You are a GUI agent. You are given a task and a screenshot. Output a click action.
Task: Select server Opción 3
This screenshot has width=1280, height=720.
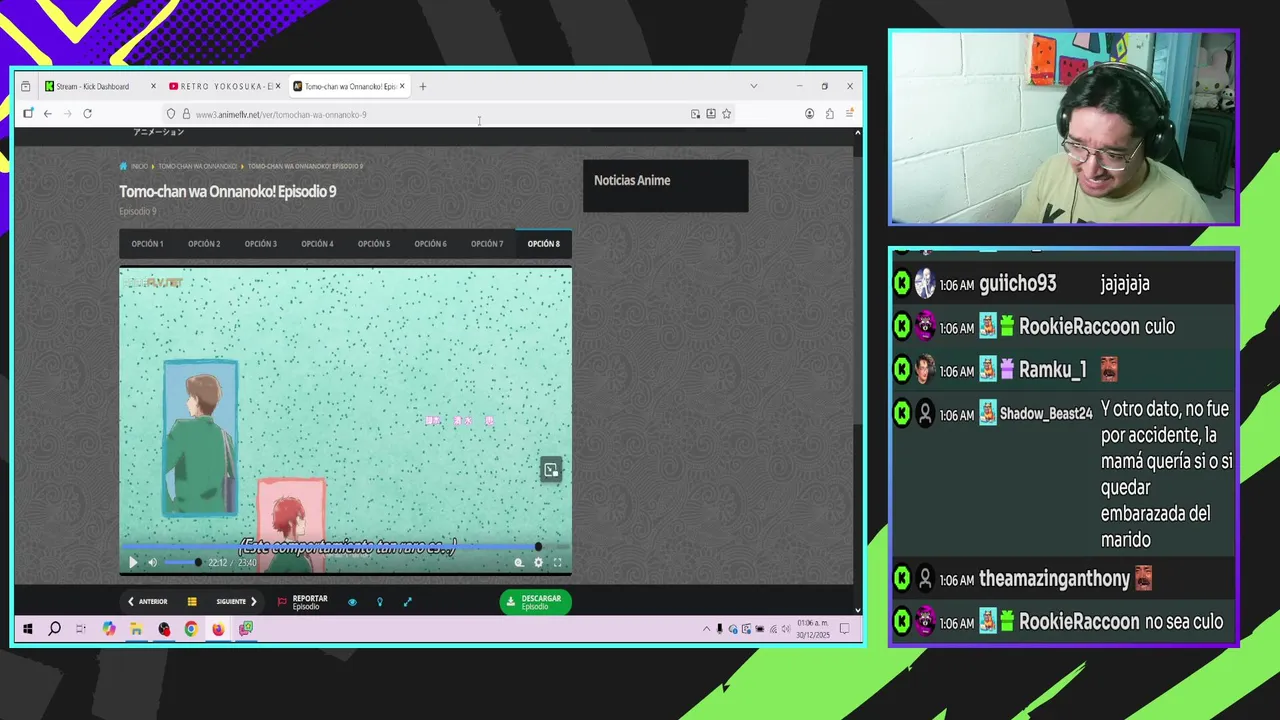(261, 244)
